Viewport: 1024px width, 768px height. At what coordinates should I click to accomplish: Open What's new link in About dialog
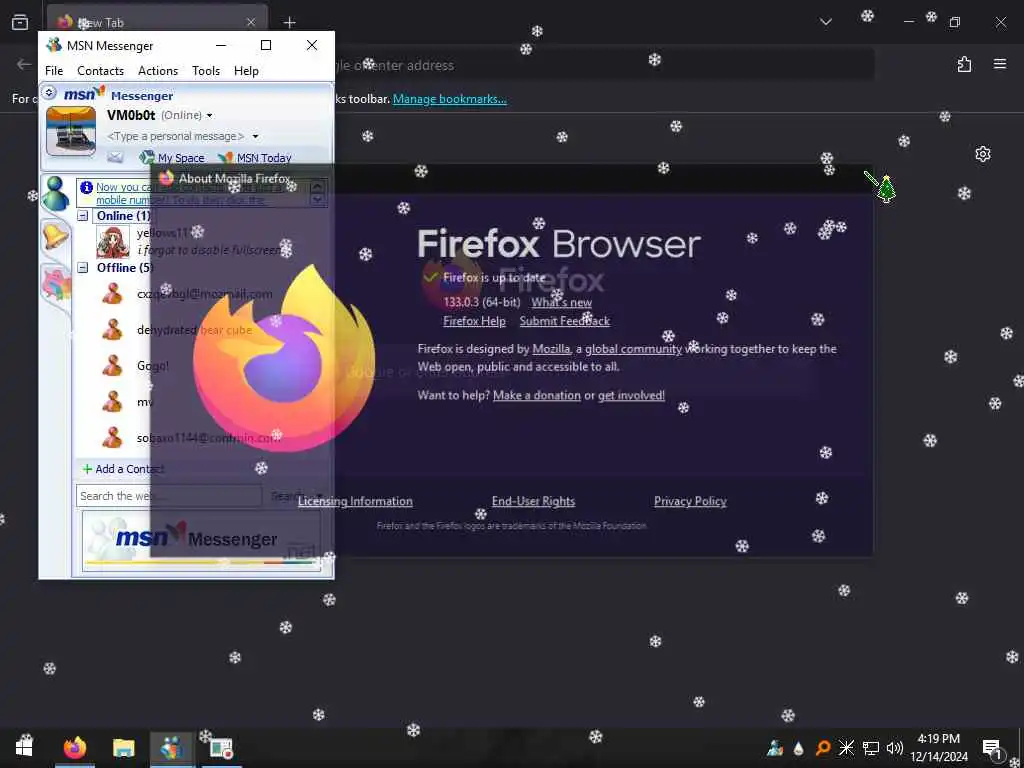click(562, 302)
